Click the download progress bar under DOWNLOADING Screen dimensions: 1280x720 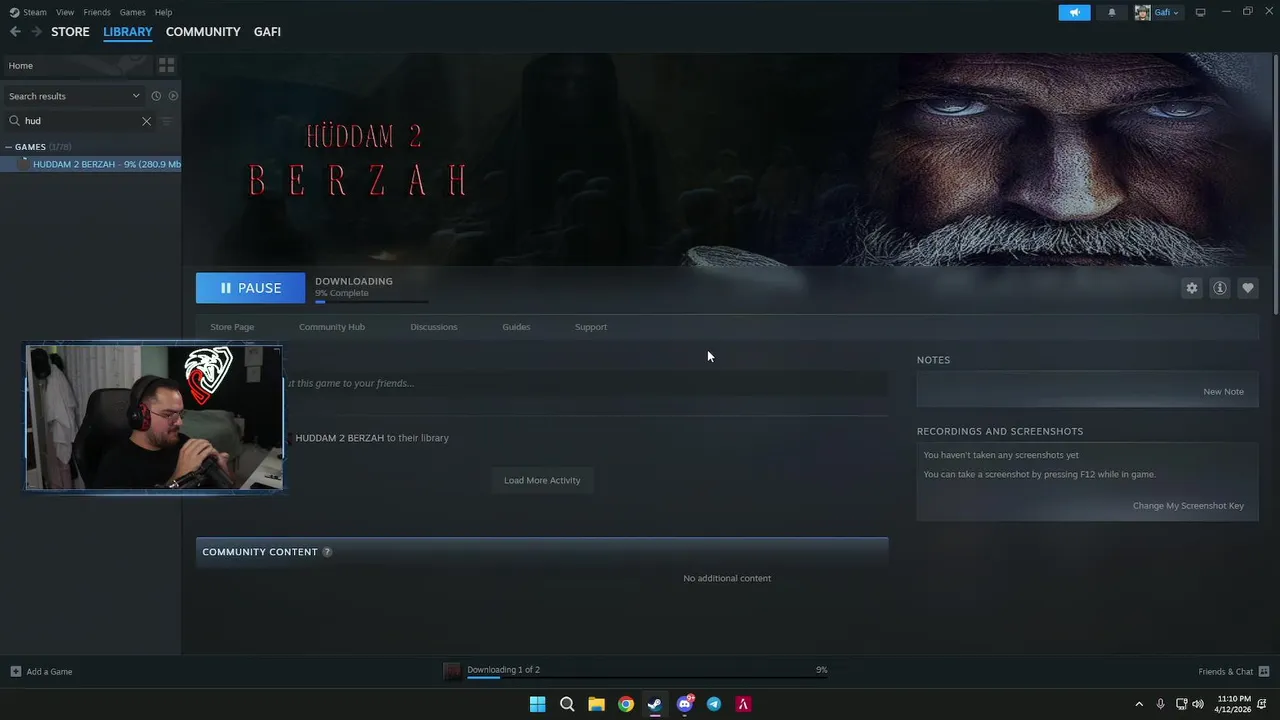pyautogui.click(x=371, y=301)
